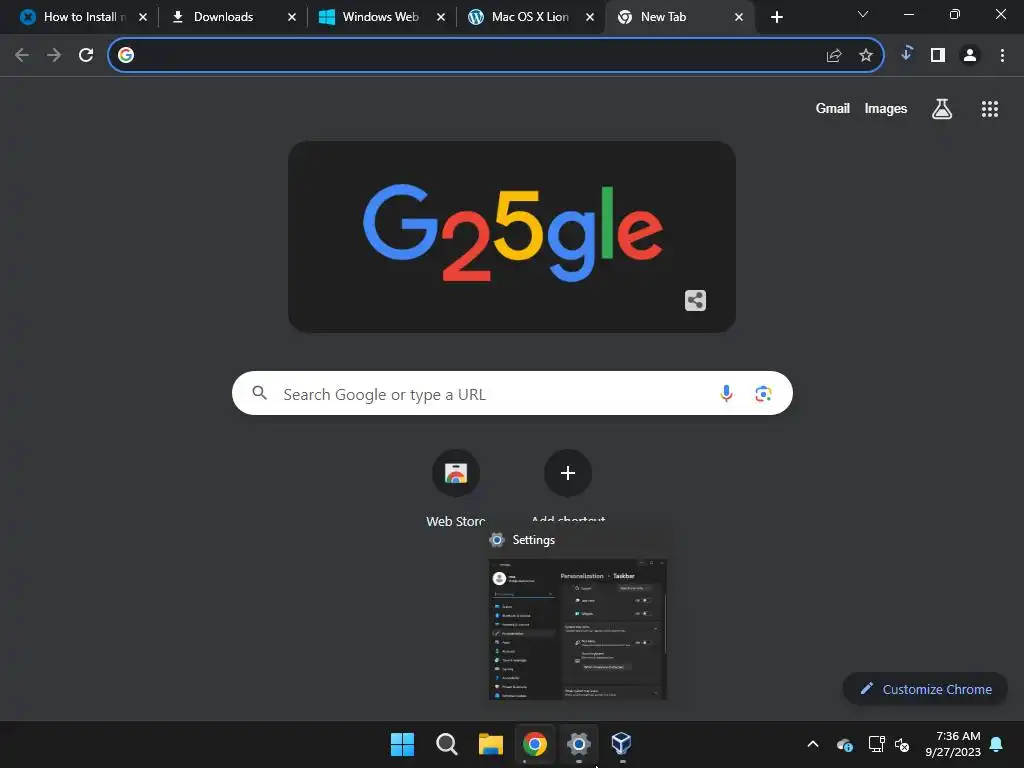
Task: Open the network tray icon
Action: 876,744
